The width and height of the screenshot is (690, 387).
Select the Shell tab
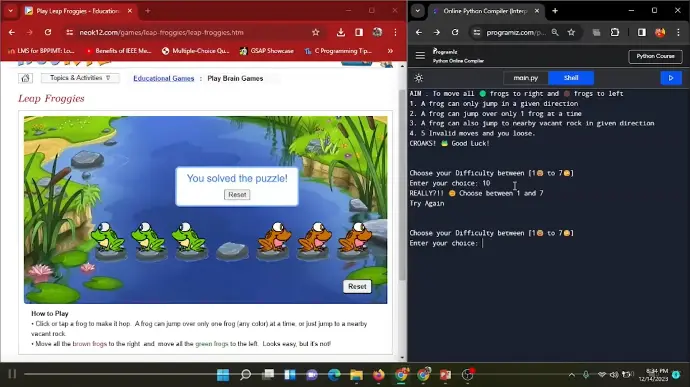[571, 78]
